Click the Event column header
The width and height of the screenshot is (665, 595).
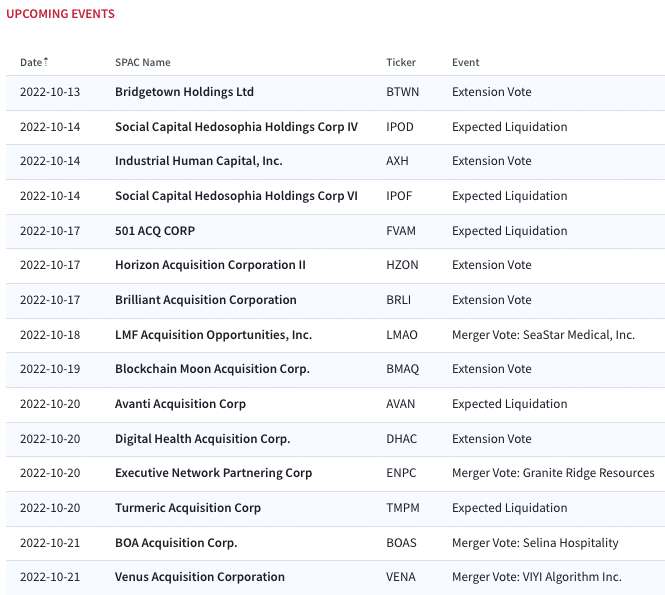tap(465, 62)
